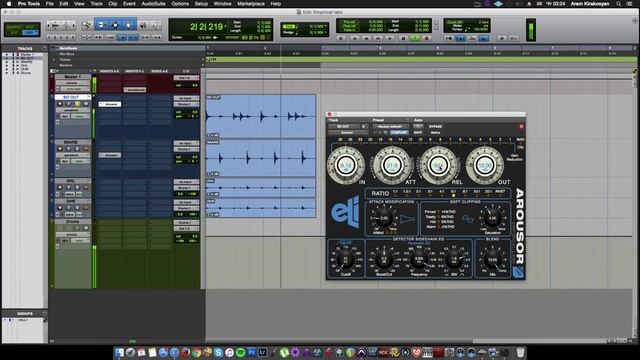640x360 pixels.
Task: Click the Master 1 track name
Action: [x=72, y=77]
